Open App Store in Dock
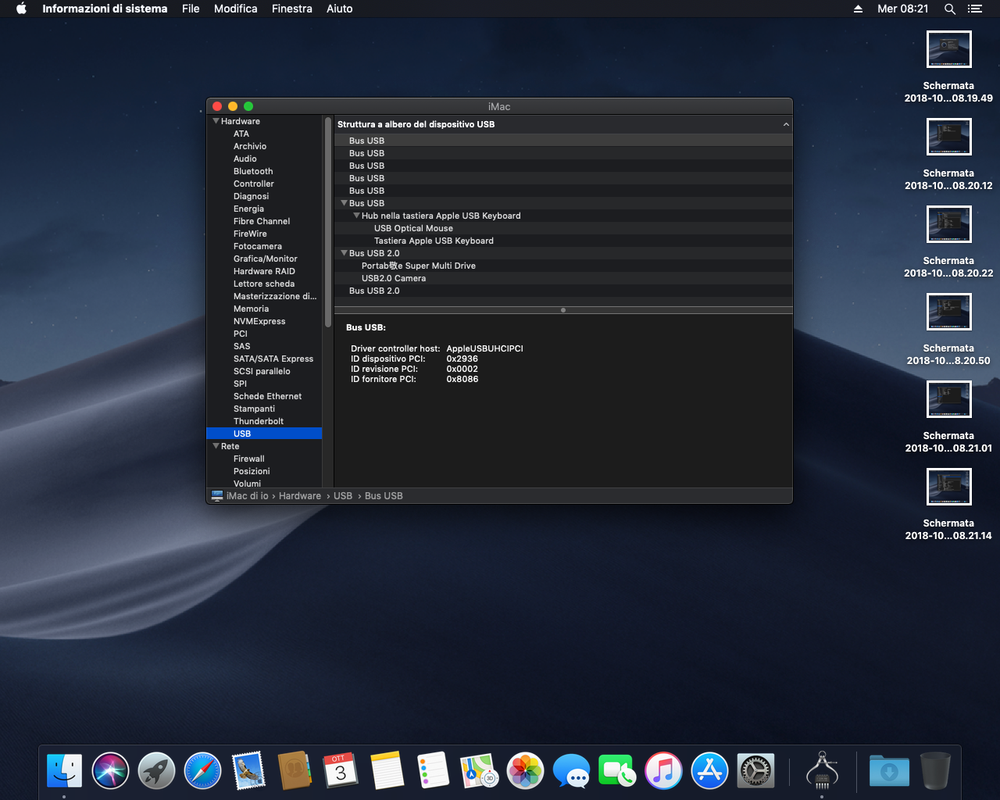Screen dimensions: 1000x800 tap(709, 771)
